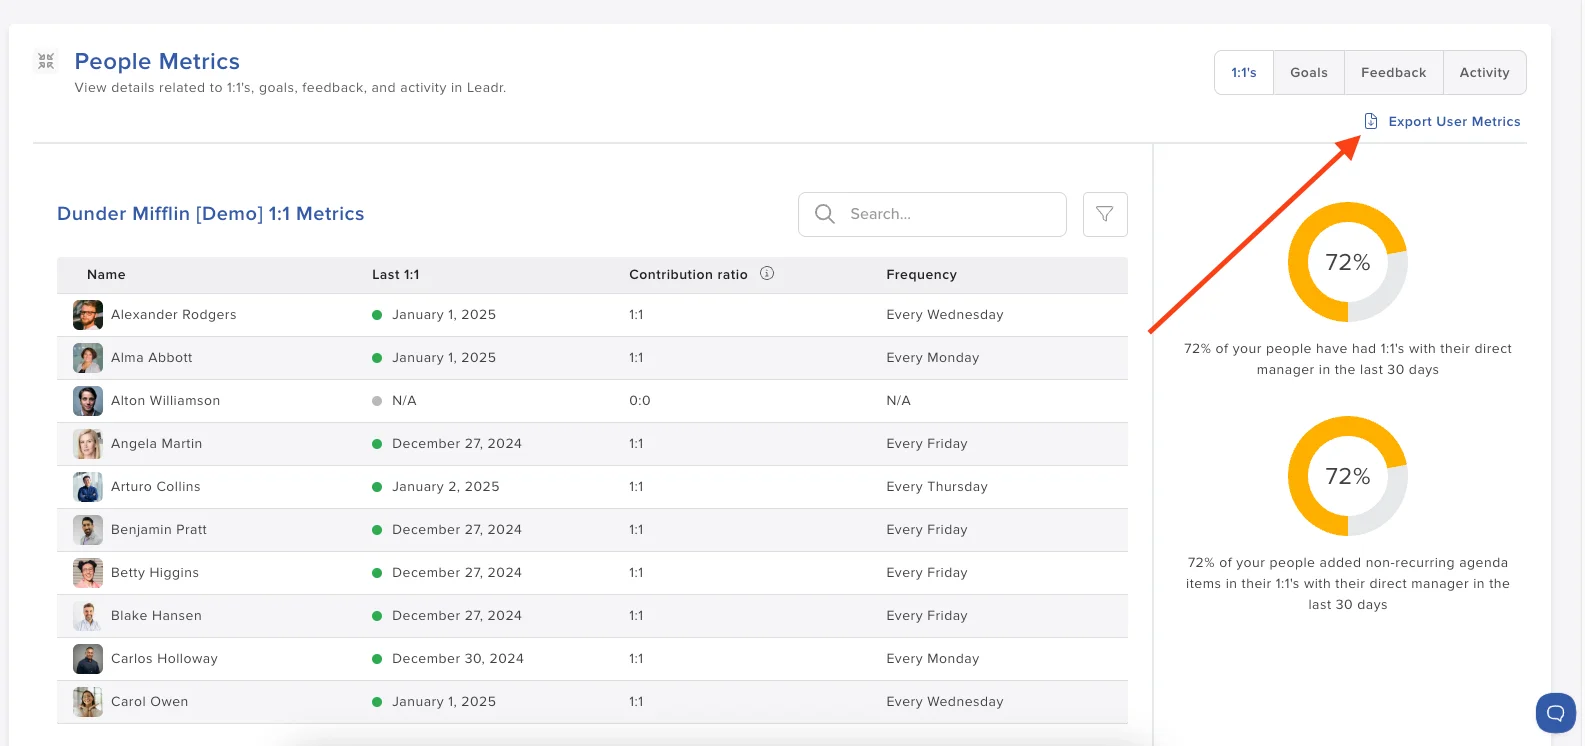Click the Export User Metrics document icon

pyautogui.click(x=1371, y=121)
